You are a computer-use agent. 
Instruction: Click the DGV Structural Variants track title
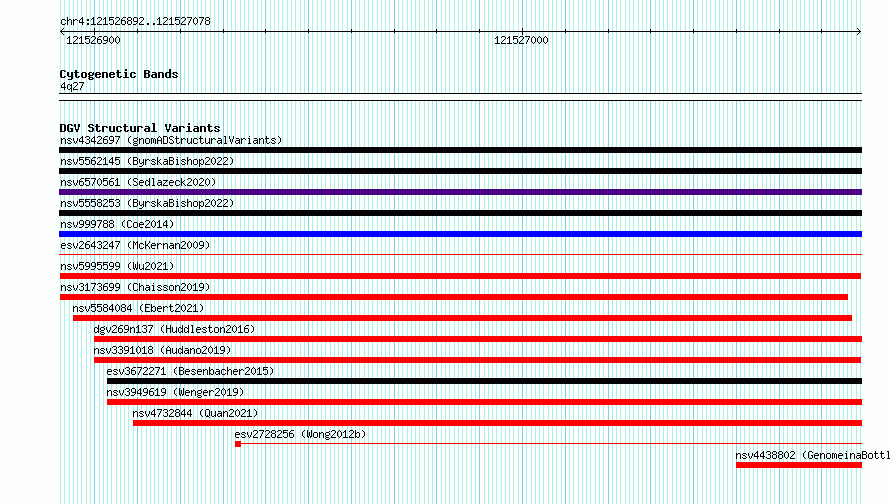140,128
